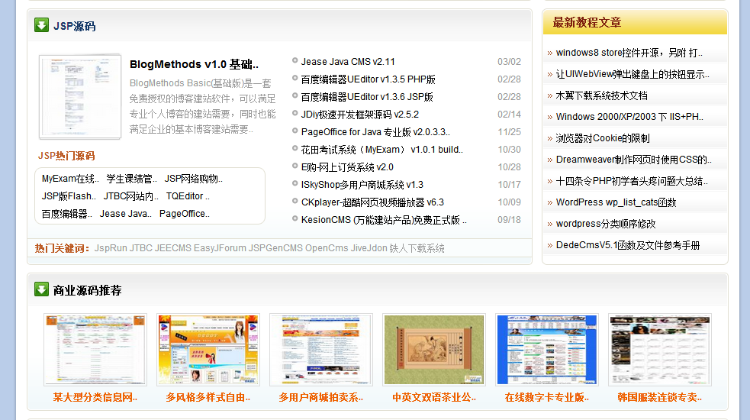Click hot source 学生课绩管.. link
Screen dimensions: 750x420
132,179
